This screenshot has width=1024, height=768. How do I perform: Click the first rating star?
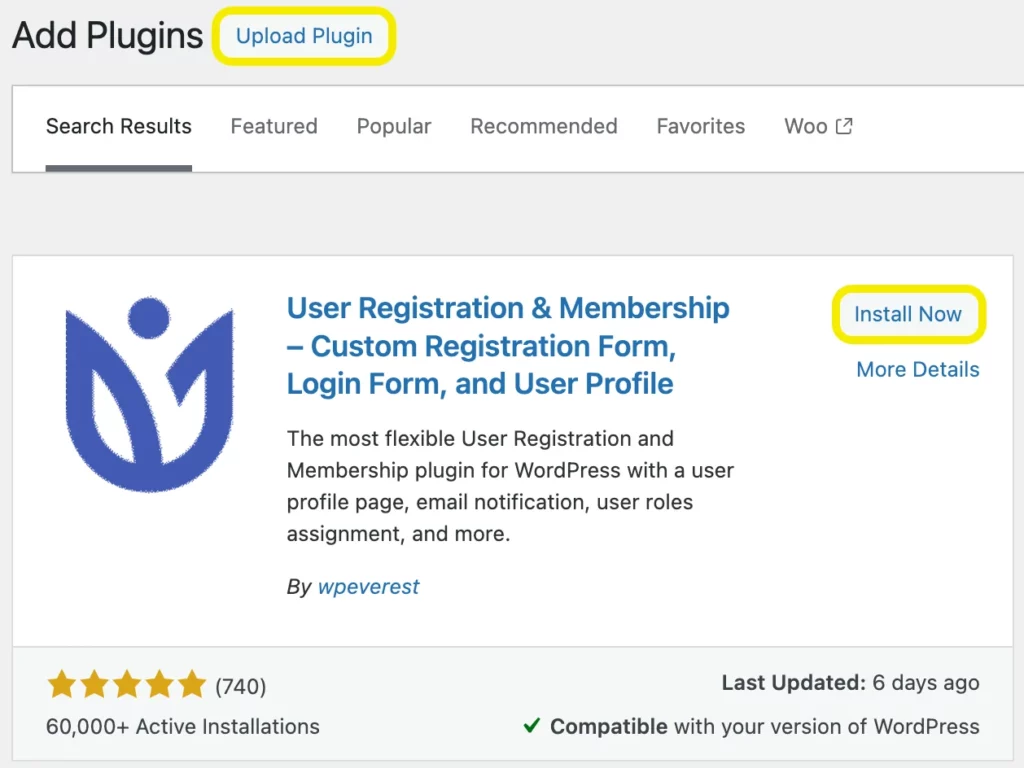(x=62, y=684)
